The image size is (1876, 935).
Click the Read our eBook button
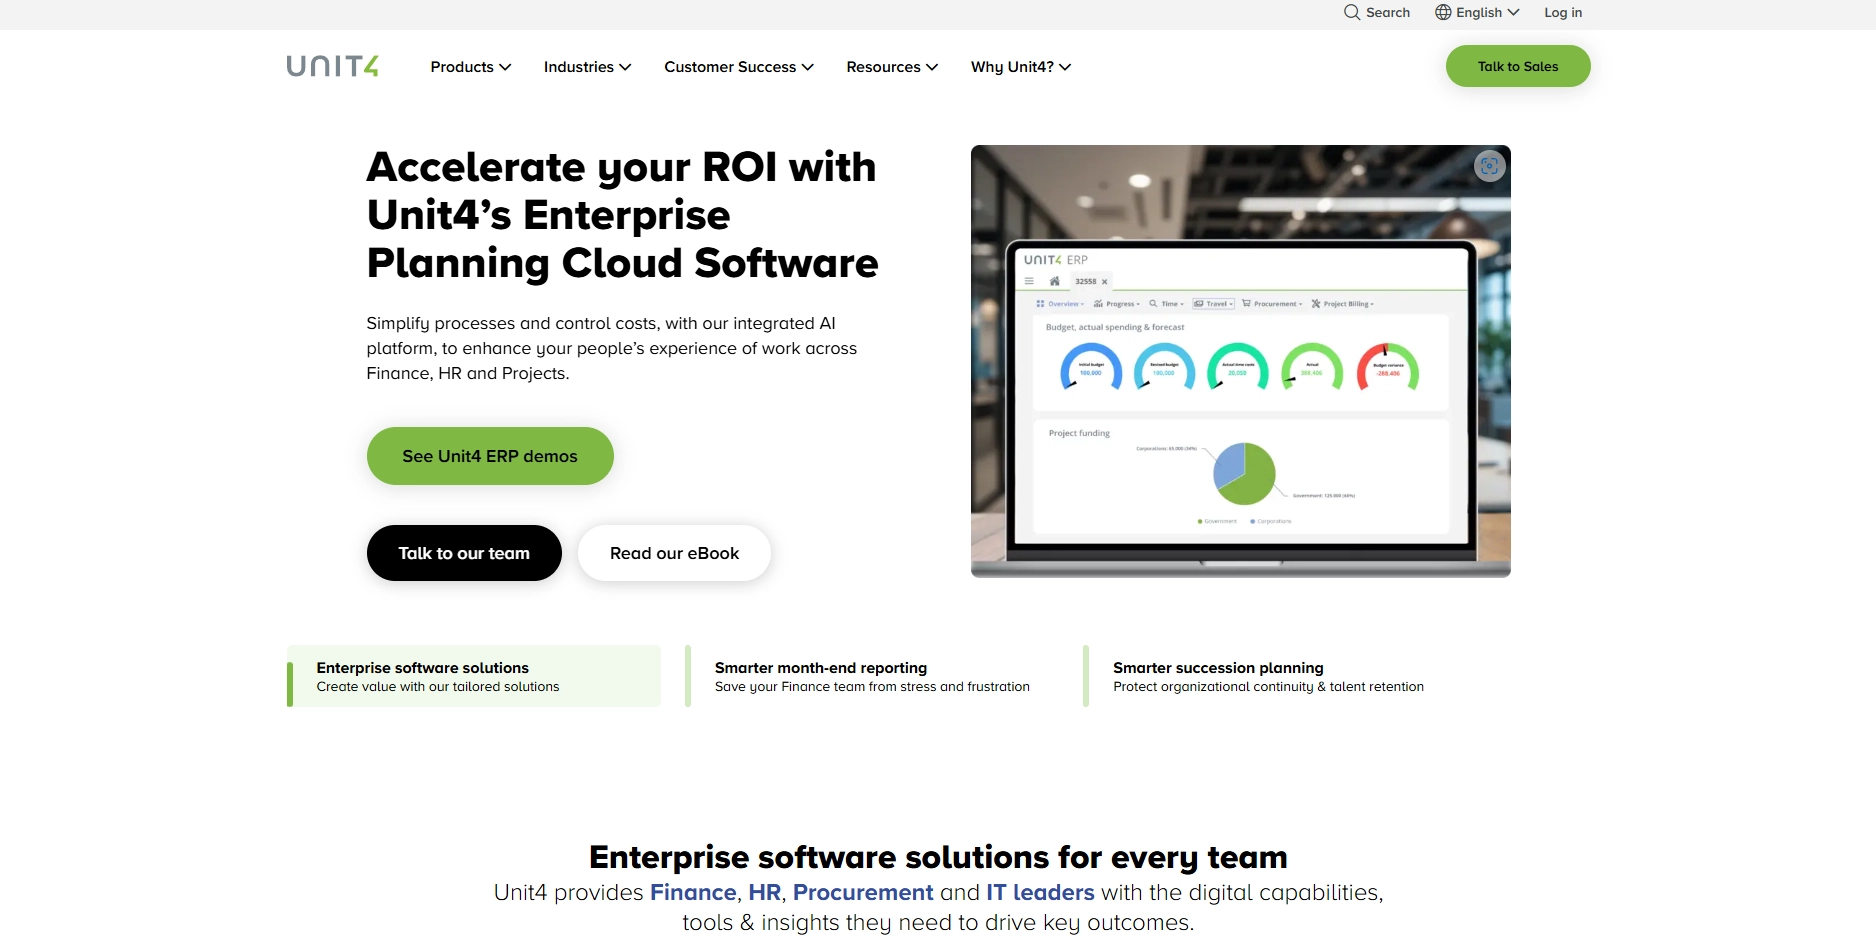[x=674, y=553]
